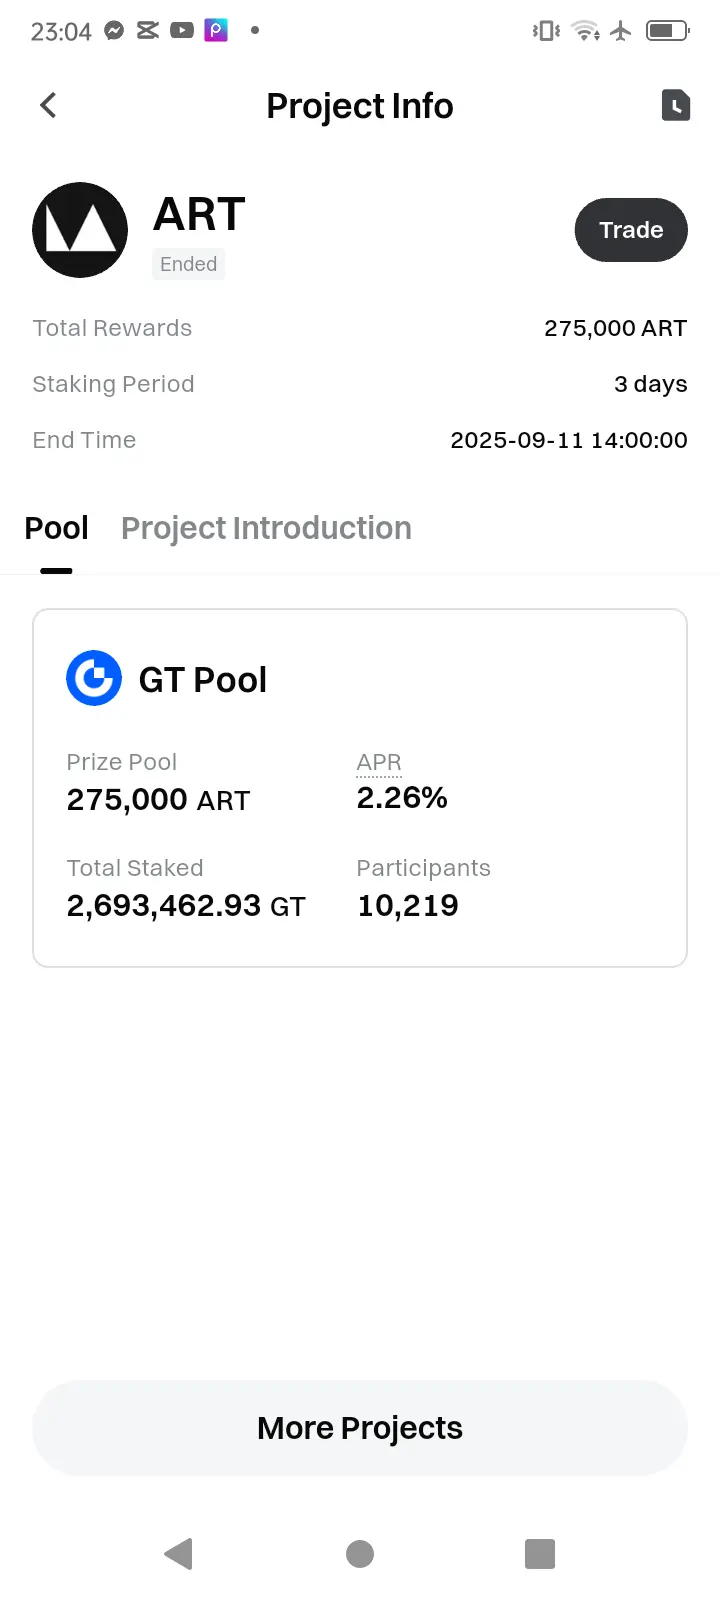720x1600 pixels.
Task: Go back using the top-left arrow
Action: [x=48, y=105]
